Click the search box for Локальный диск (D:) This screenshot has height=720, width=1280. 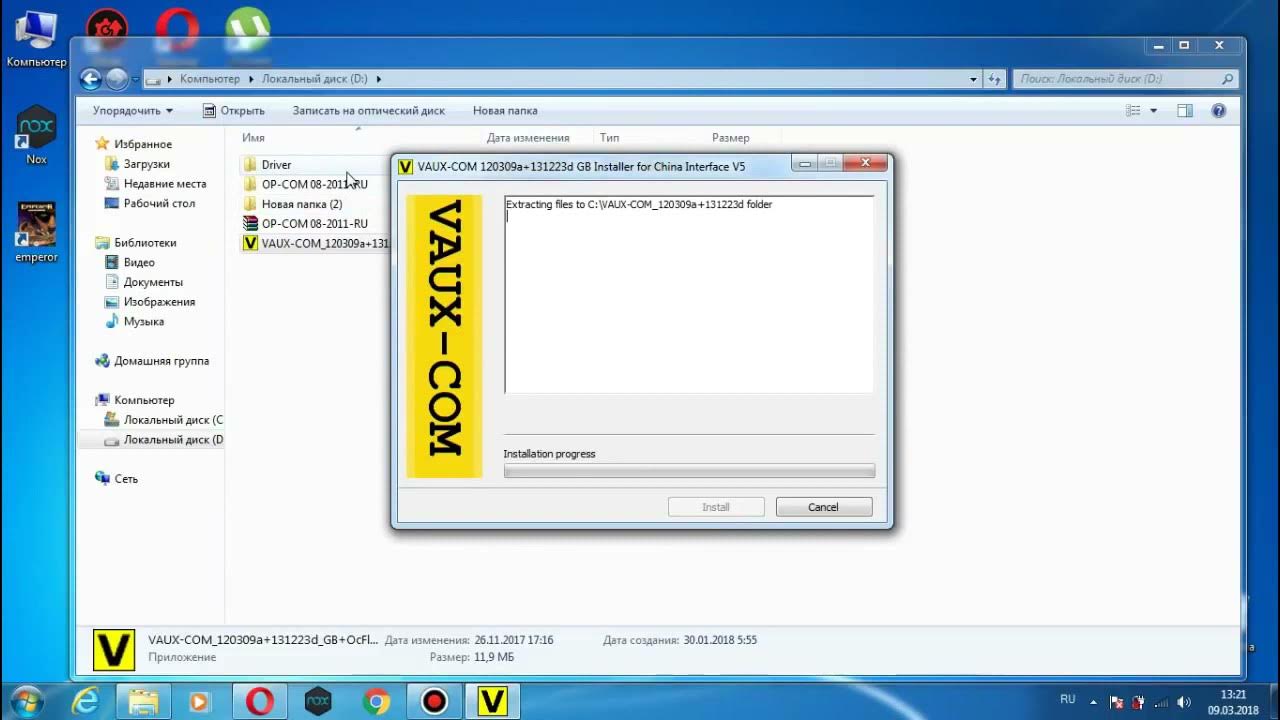click(1126, 79)
